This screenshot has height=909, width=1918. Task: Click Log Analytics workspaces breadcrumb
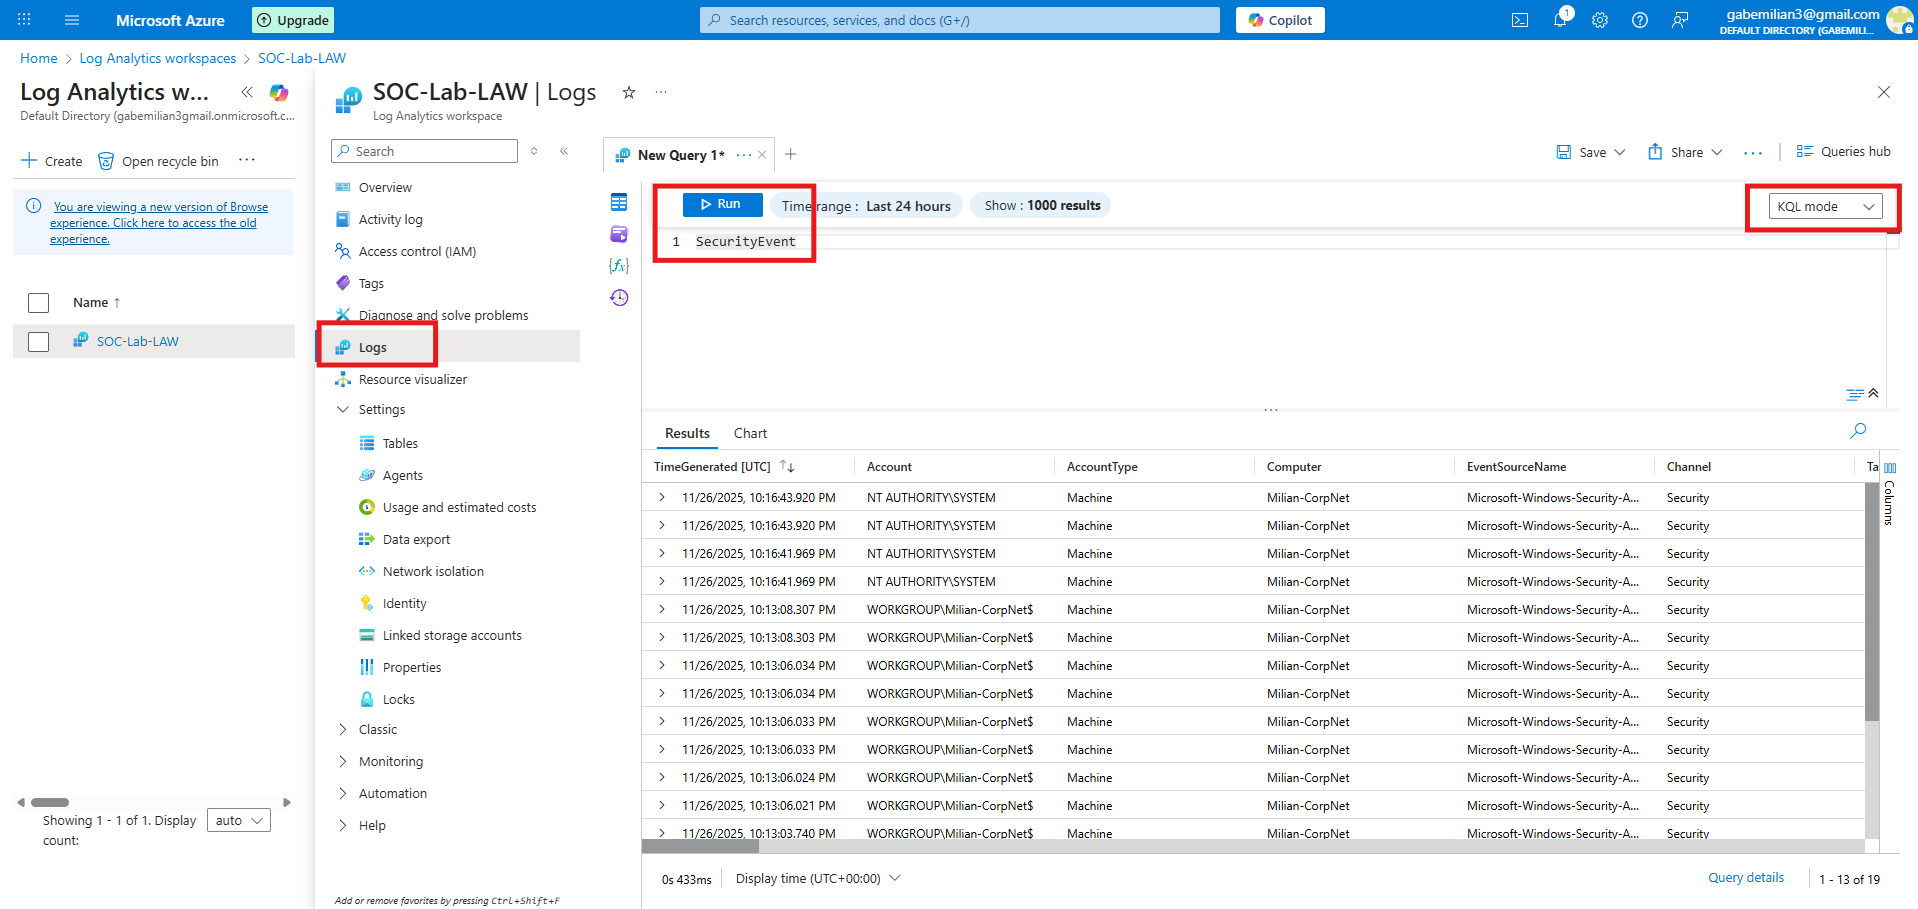tap(158, 58)
